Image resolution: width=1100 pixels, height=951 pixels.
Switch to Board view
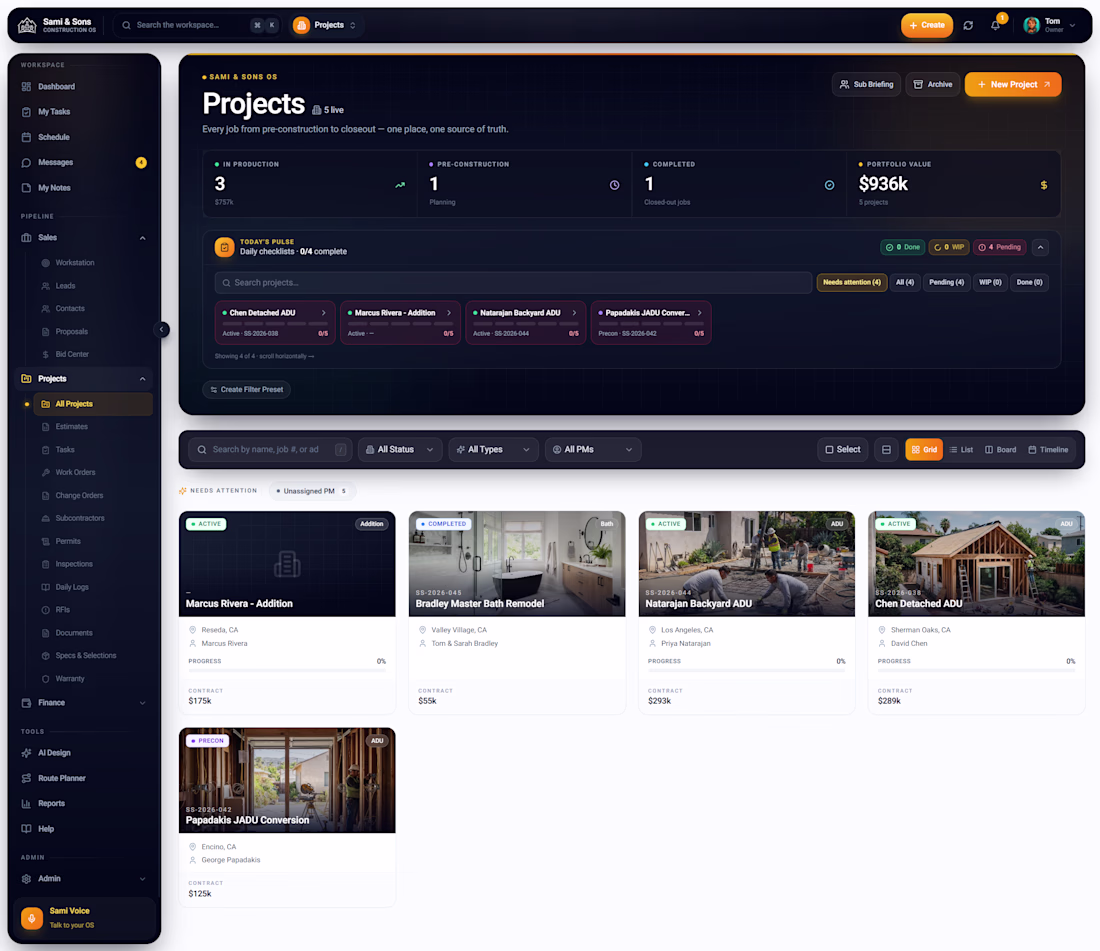(1000, 450)
